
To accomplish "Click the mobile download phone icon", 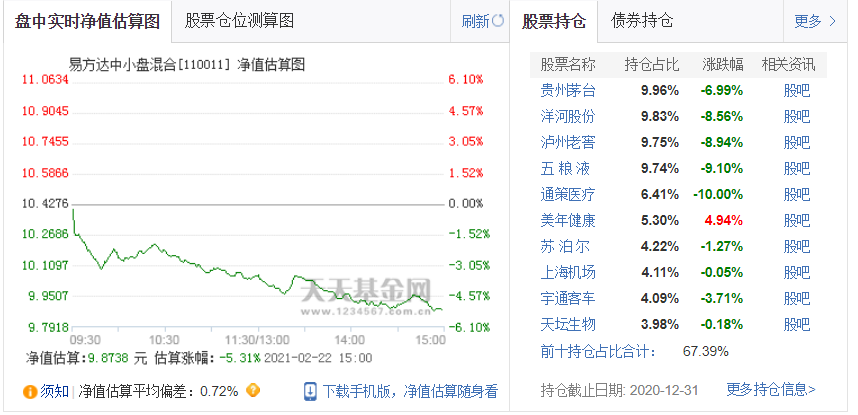I will click(x=310, y=391).
